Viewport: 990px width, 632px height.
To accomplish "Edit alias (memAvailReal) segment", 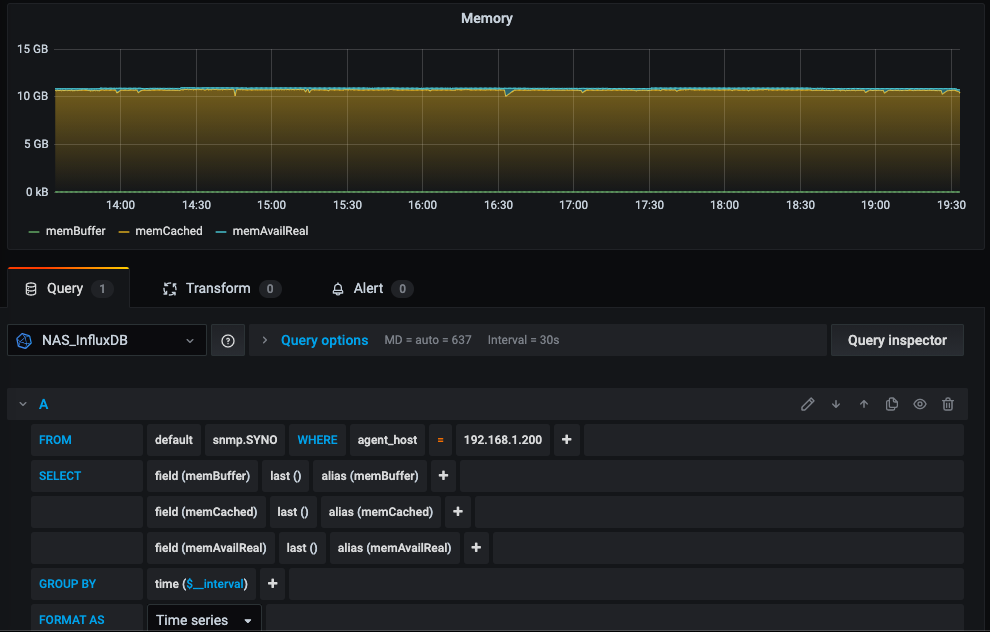I will [395, 548].
